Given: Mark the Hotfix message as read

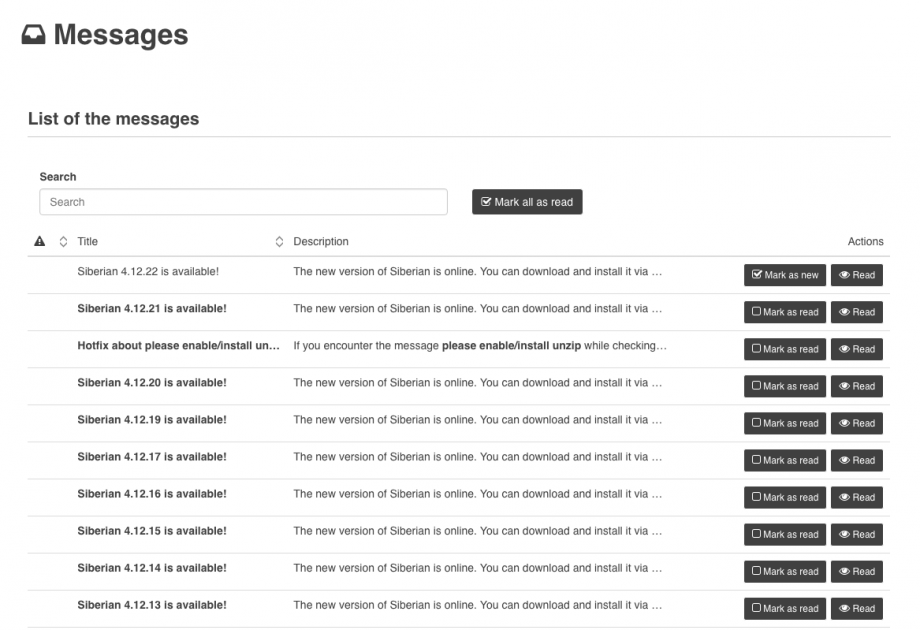Looking at the screenshot, I should click(x=784, y=349).
